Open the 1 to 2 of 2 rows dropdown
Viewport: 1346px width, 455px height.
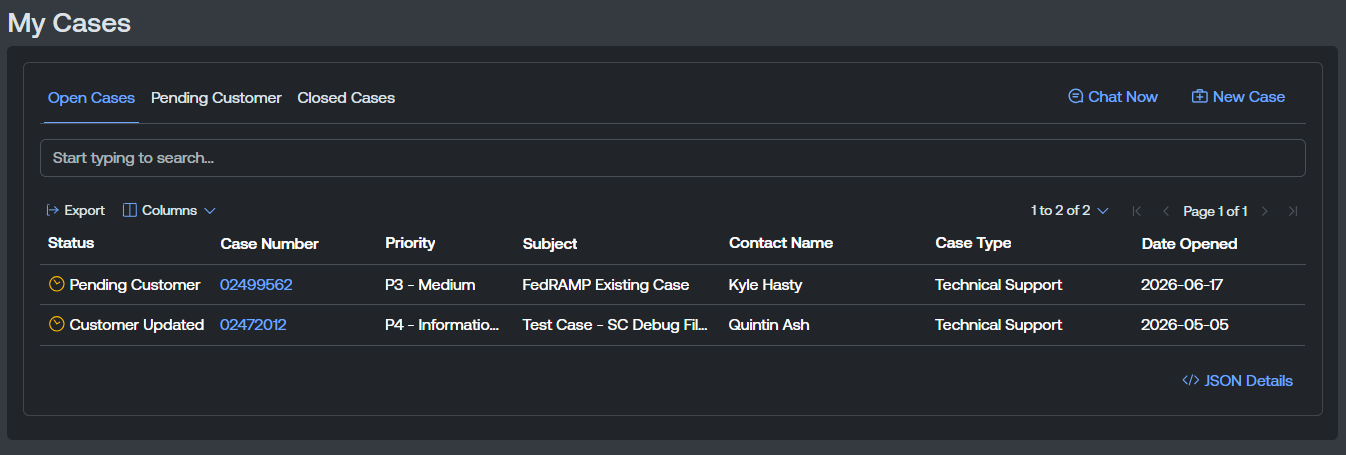point(1070,211)
